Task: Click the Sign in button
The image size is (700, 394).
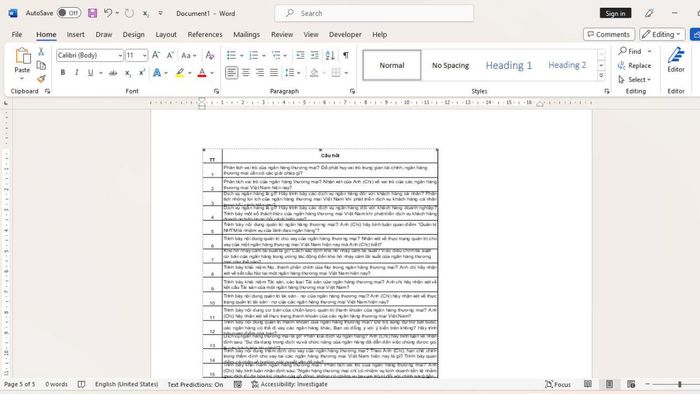Action: click(615, 13)
